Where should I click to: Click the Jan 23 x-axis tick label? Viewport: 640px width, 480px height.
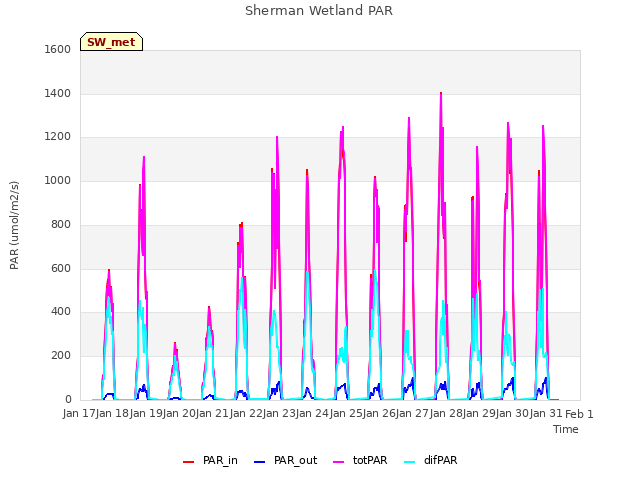click(279, 414)
